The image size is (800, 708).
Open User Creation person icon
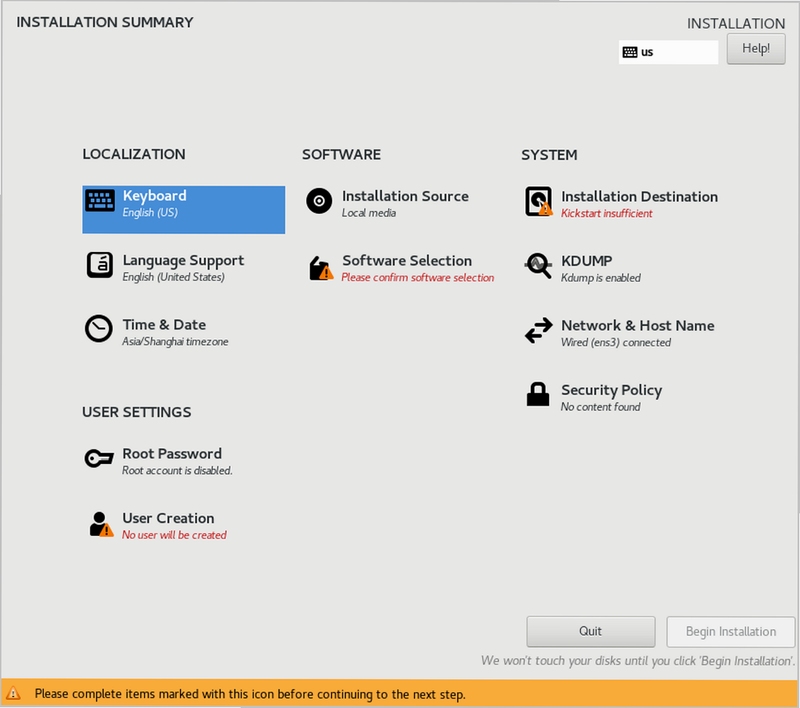[101, 524]
